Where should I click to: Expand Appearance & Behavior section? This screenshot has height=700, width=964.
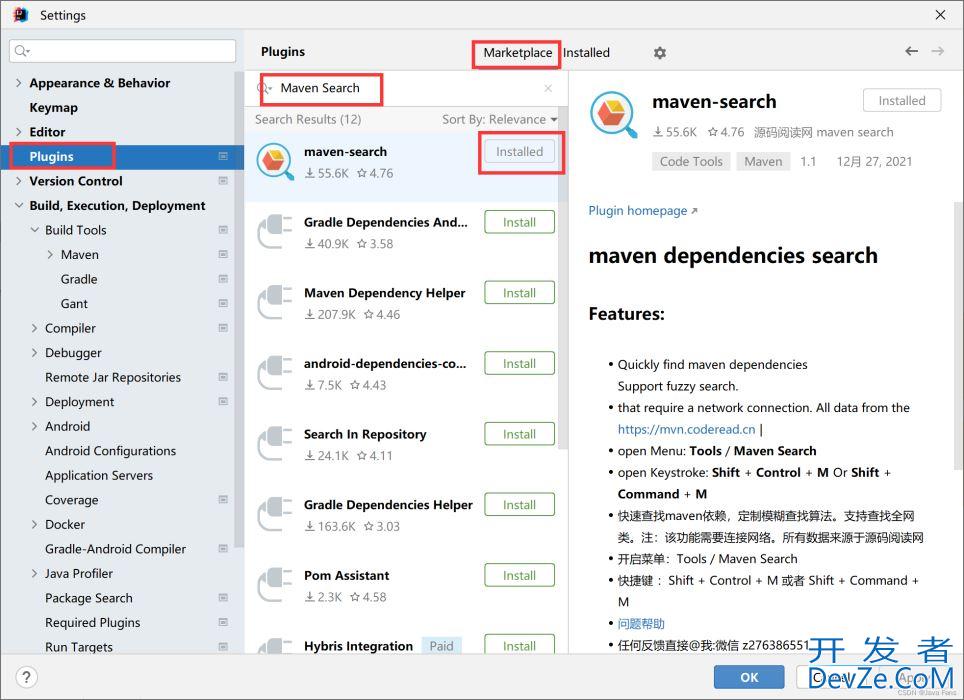tap(18, 83)
